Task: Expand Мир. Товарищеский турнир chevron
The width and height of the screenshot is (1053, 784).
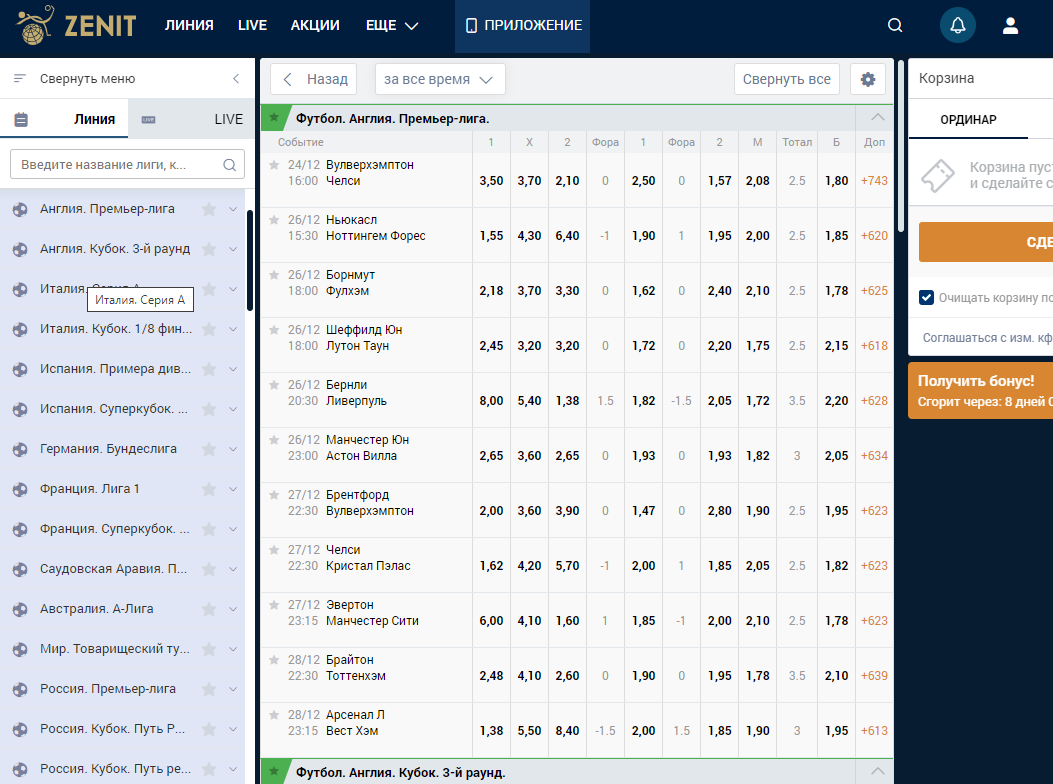Action: [x=233, y=649]
